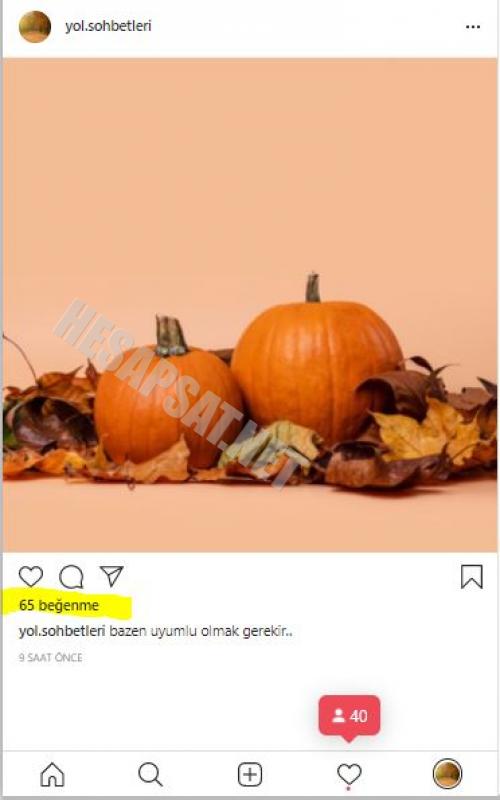Open profile avatar in bottom bar
500x800 pixels.
tap(447, 774)
